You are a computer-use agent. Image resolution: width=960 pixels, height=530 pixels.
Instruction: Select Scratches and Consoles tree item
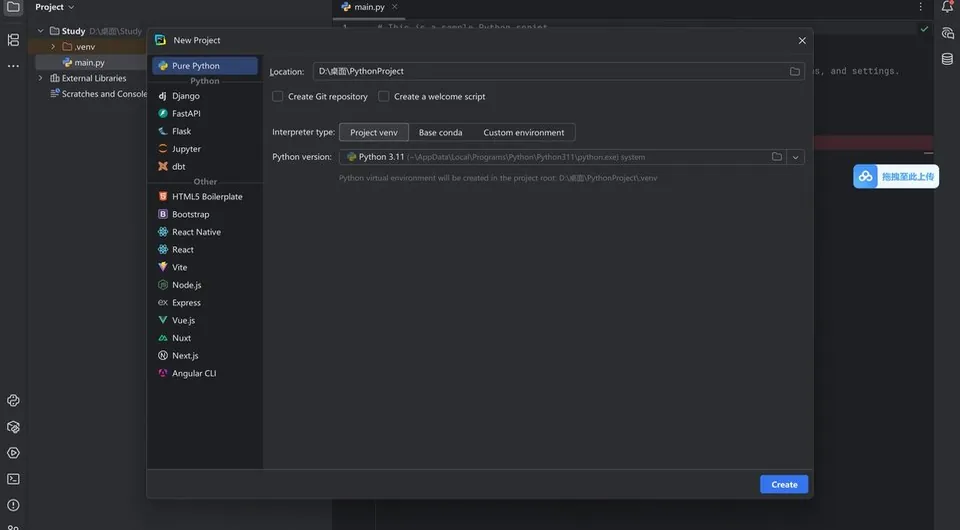(98, 94)
